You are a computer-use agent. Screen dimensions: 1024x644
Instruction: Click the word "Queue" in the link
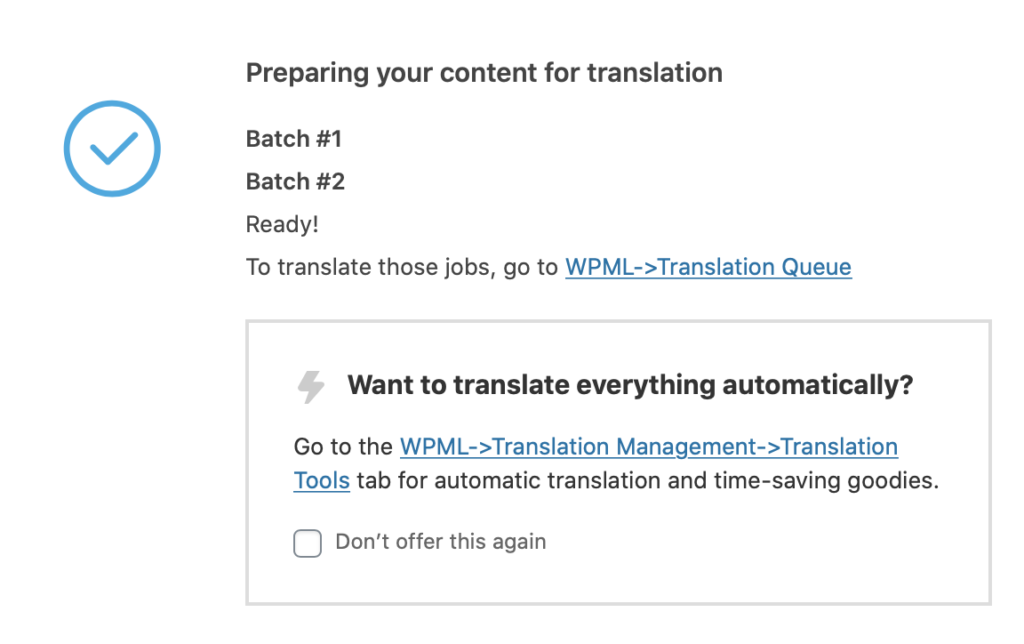tap(816, 267)
